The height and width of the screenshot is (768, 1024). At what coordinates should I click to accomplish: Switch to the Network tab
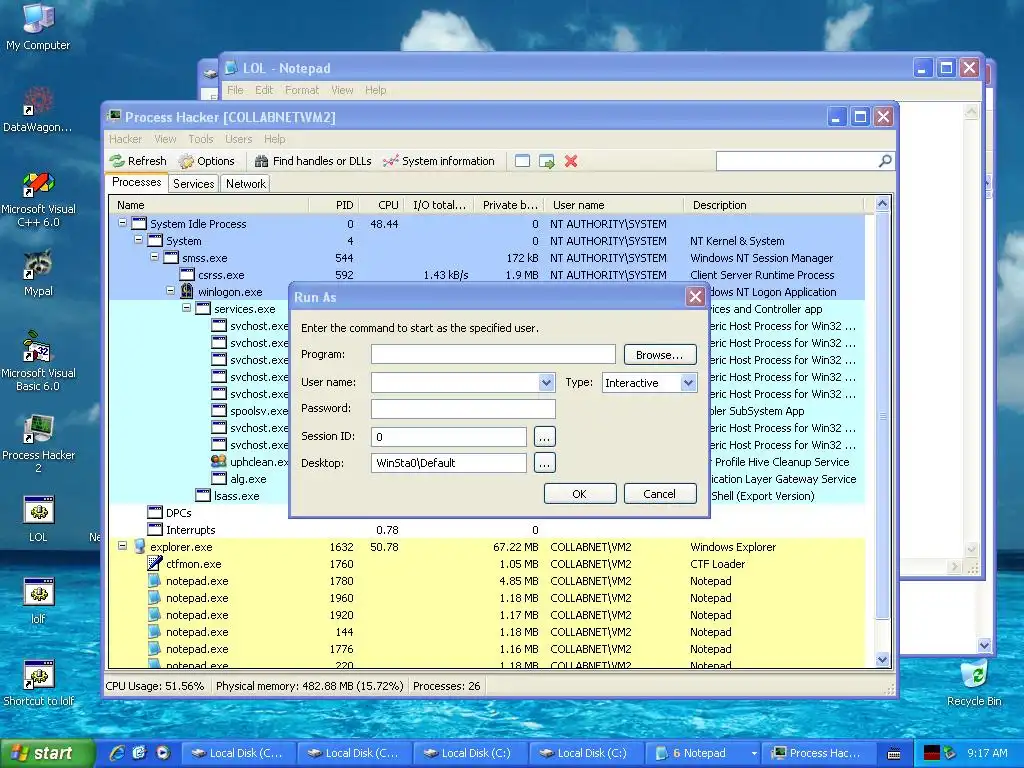coord(246,184)
